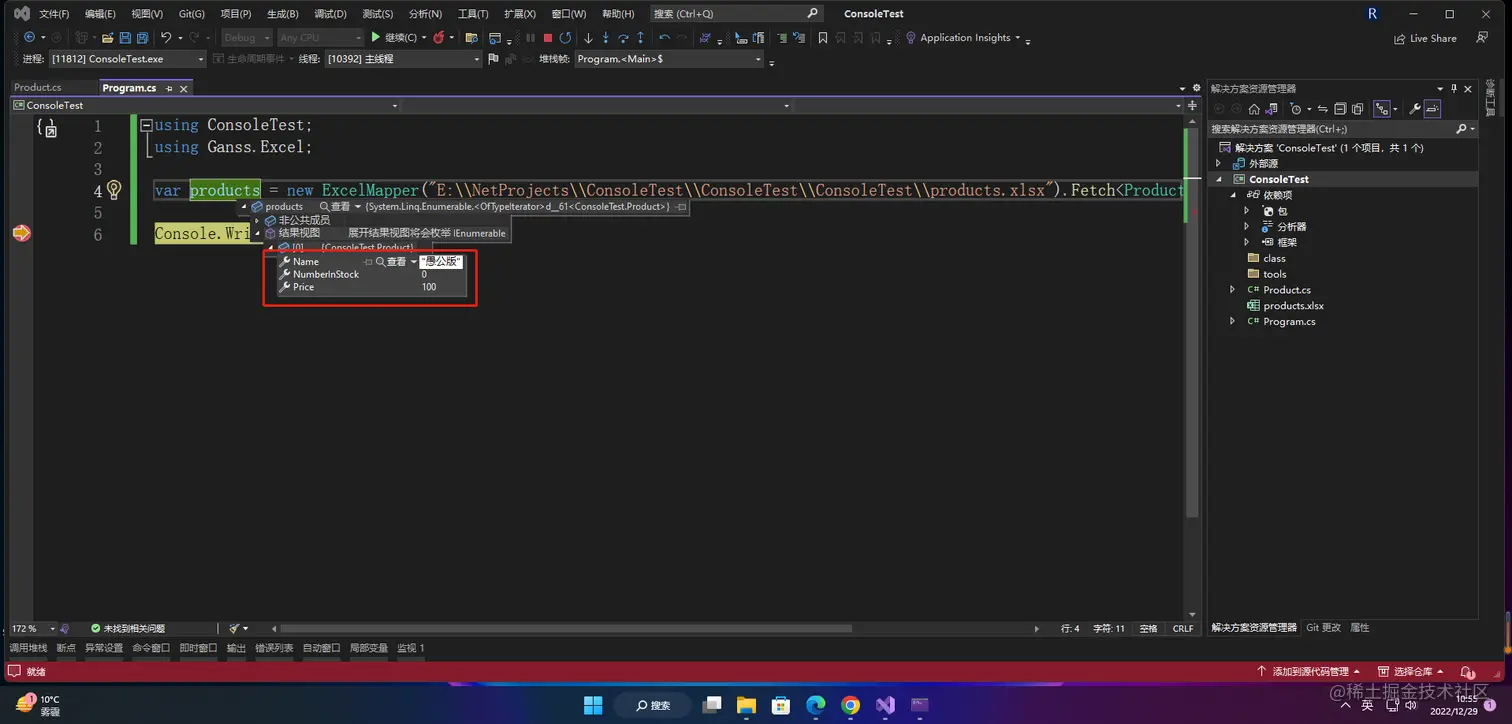Click the Undo arrow in toolbar
This screenshot has width=1512, height=724.
[166, 38]
